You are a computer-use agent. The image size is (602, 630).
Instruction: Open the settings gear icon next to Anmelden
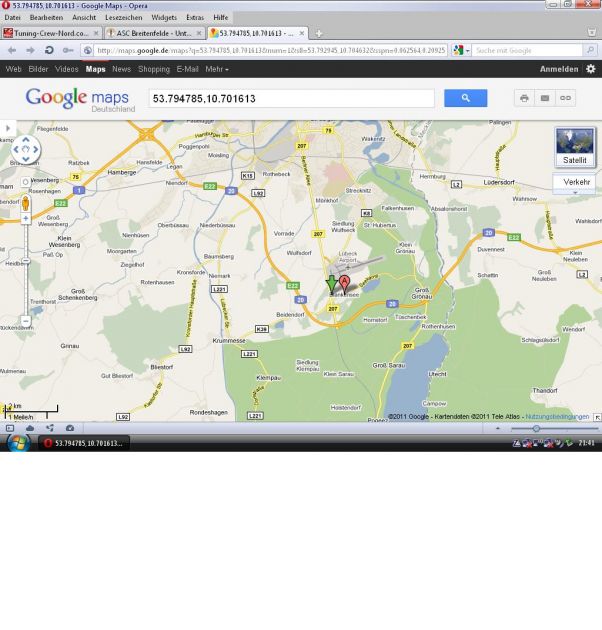click(x=590, y=69)
